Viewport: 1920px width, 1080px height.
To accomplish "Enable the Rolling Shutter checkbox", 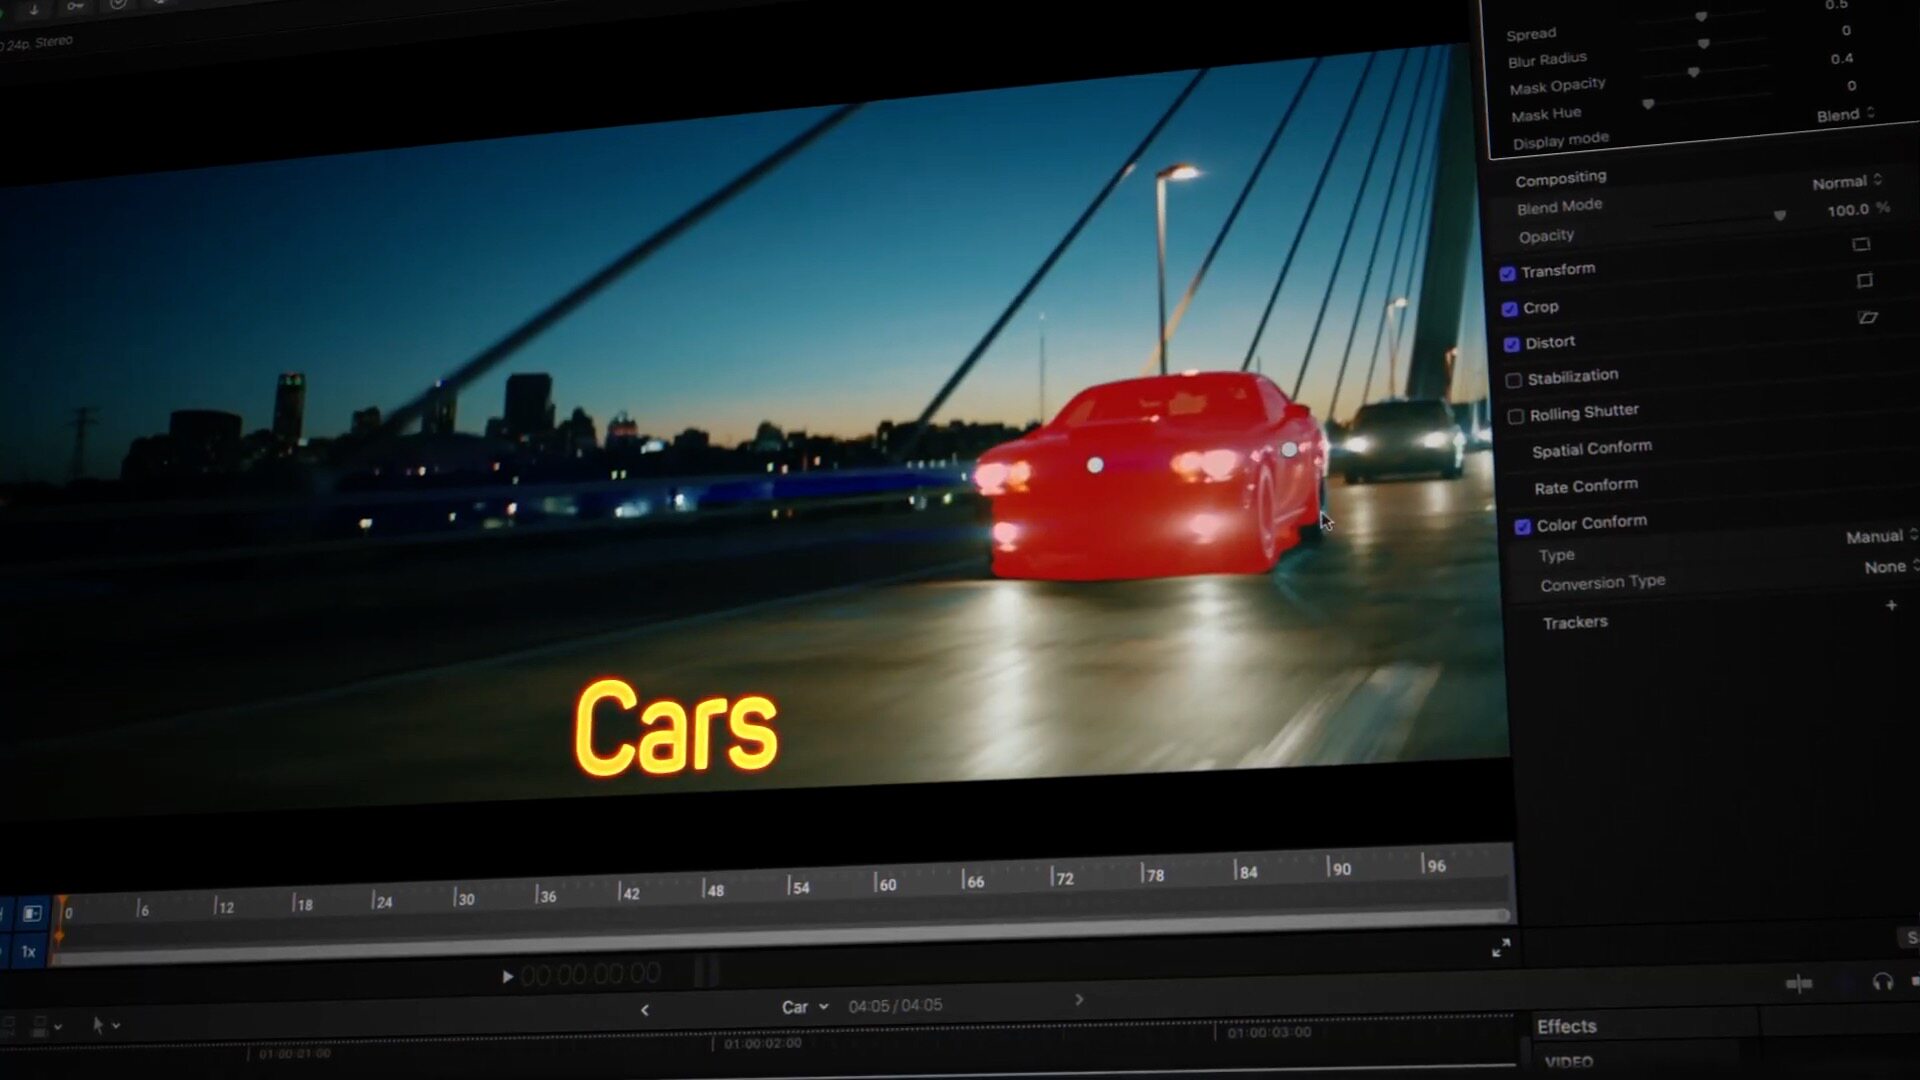I will 1516,416.
